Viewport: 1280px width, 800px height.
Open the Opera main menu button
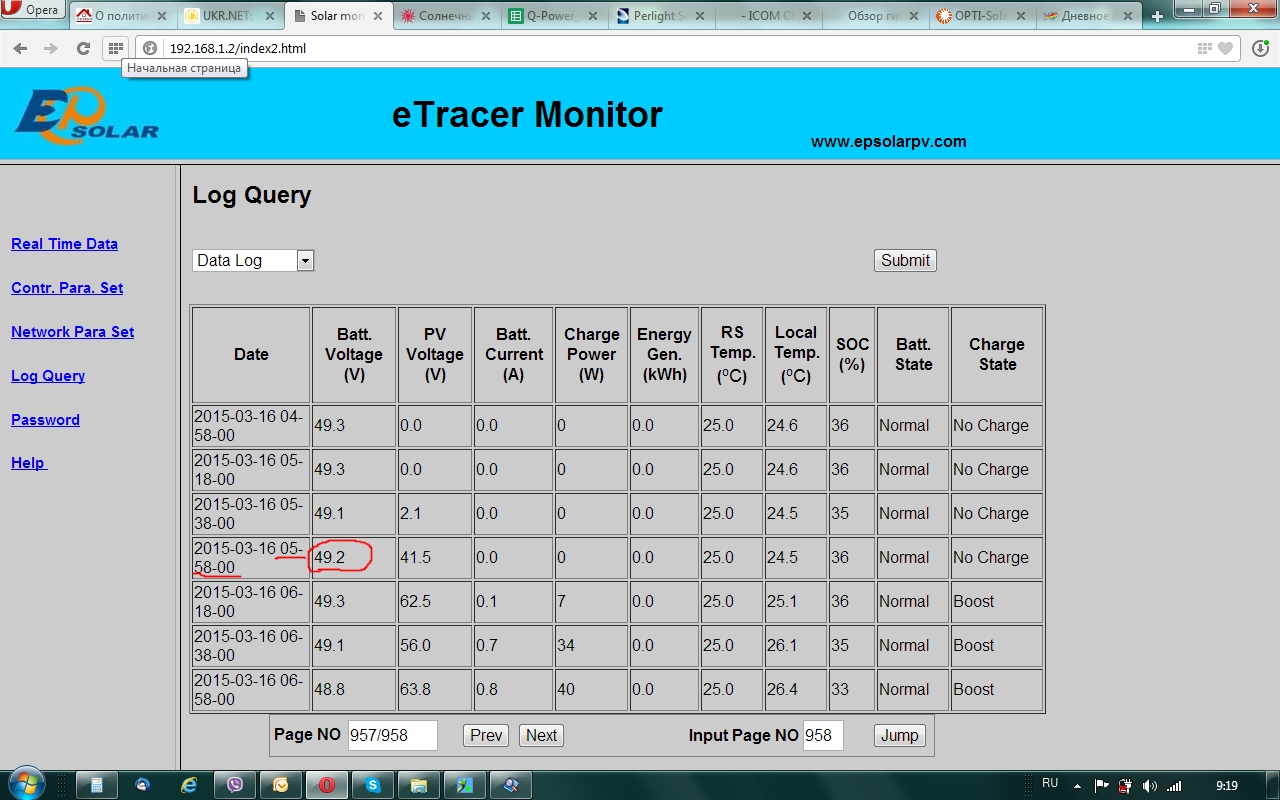[32, 10]
